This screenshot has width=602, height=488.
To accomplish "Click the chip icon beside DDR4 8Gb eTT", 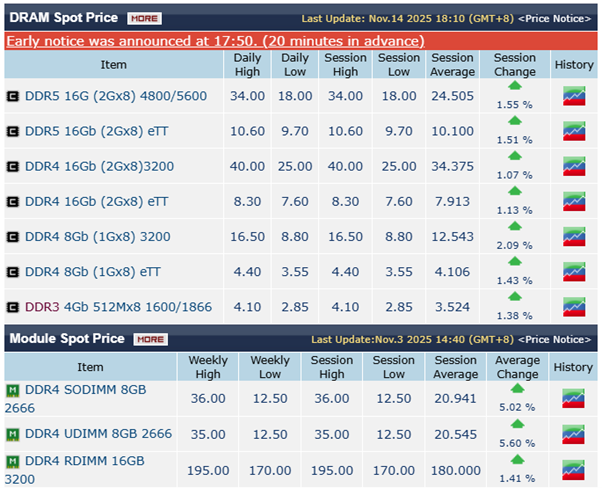I will 13,272.
